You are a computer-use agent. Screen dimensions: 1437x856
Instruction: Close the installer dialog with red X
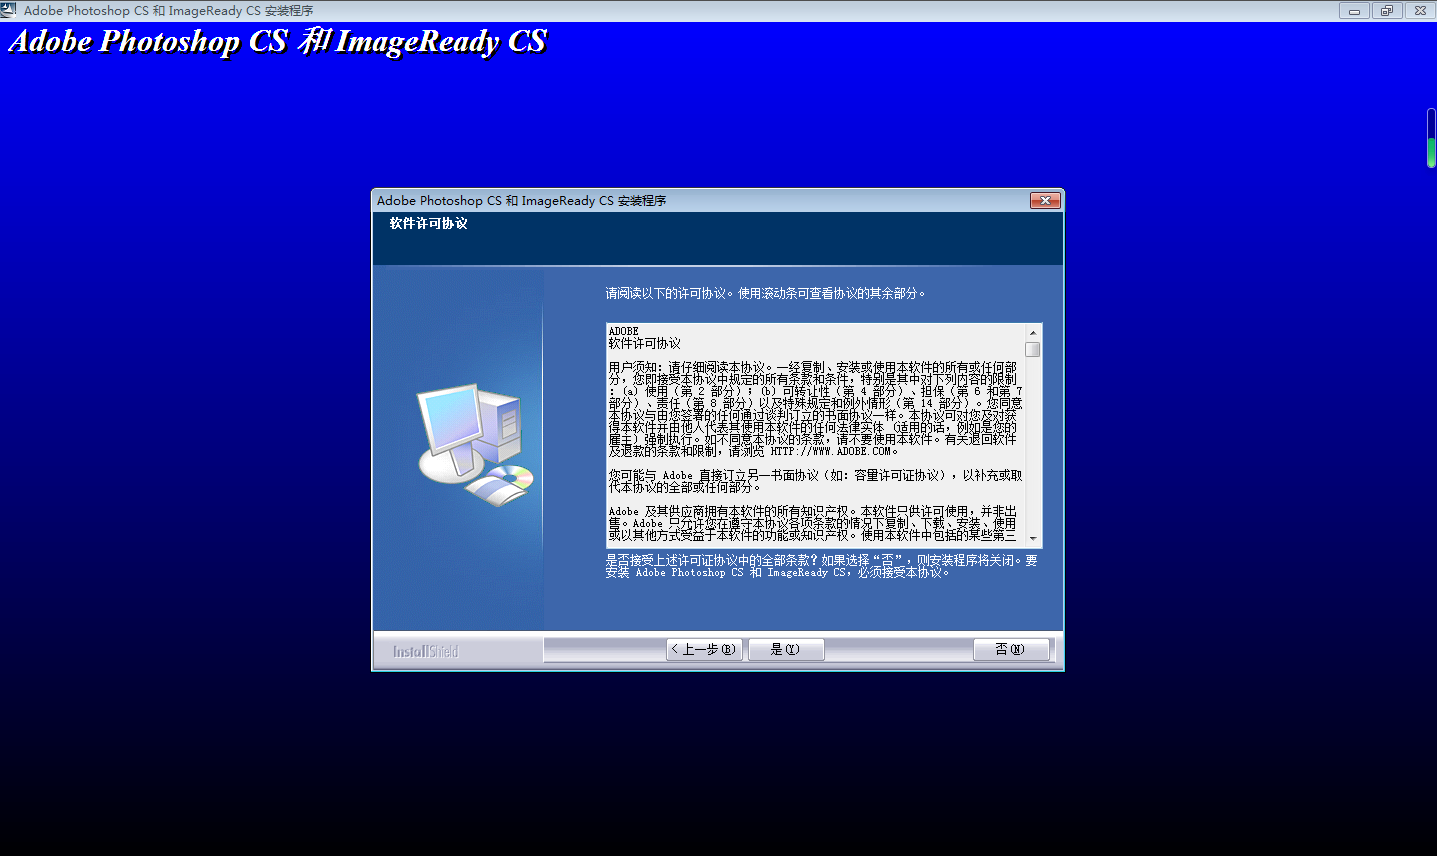(1044, 200)
